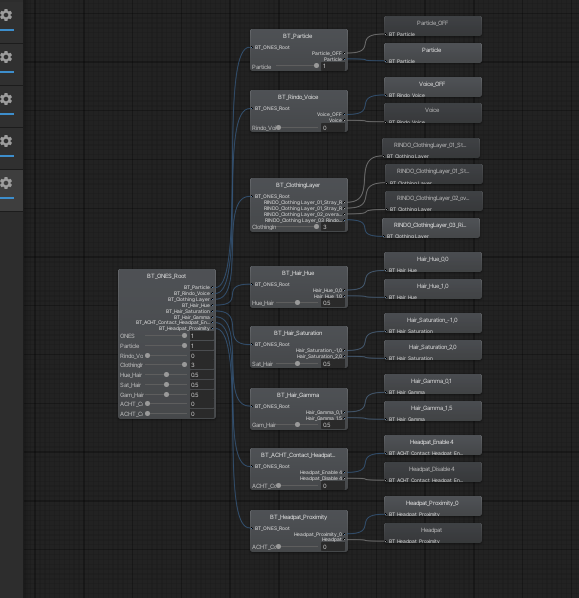Edit the ONES value field in BT_ONES_Root
This screenshot has width=579, height=598.
pos(202,336)
